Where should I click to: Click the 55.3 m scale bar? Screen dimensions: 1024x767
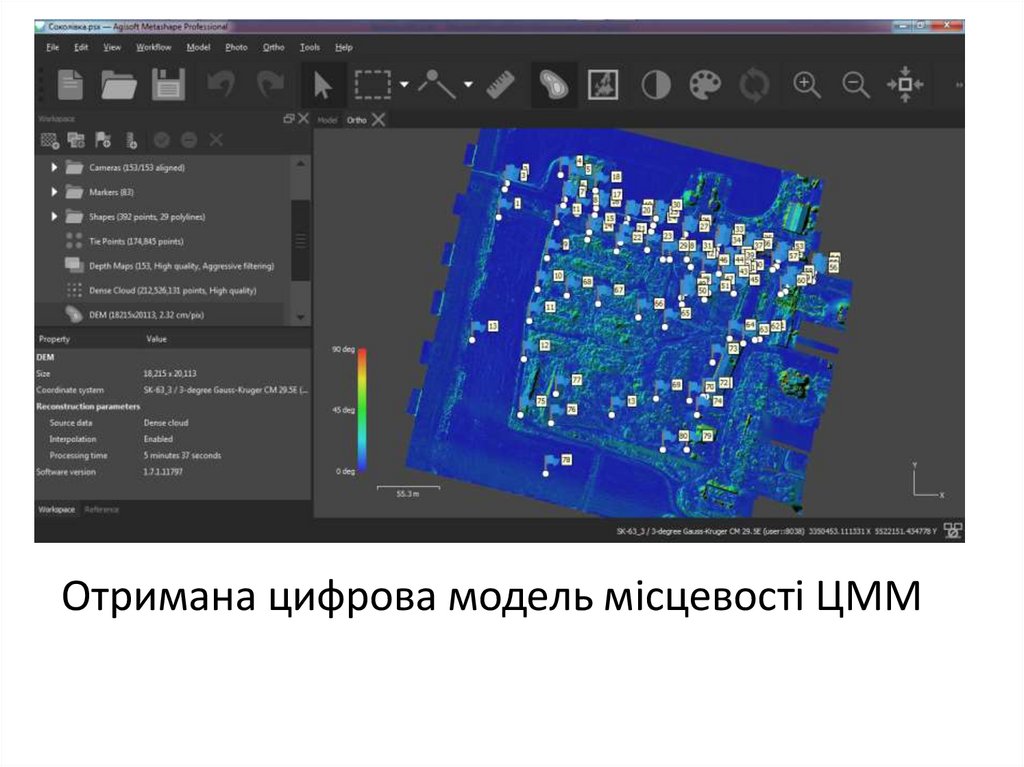coord(408,491)
